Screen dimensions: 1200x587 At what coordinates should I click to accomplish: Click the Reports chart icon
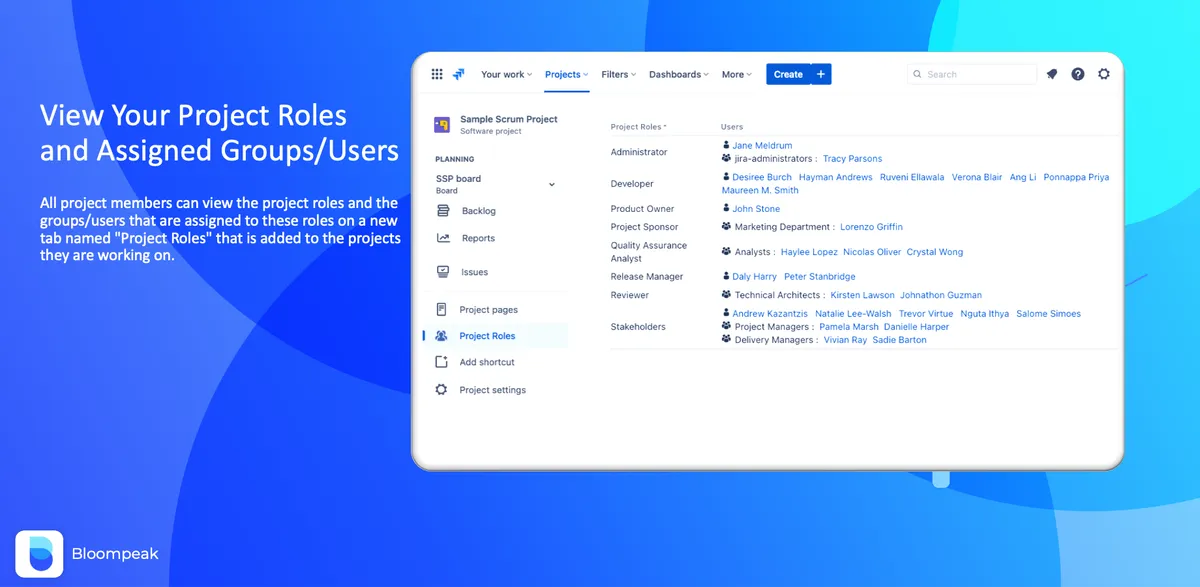pos(443,238)
